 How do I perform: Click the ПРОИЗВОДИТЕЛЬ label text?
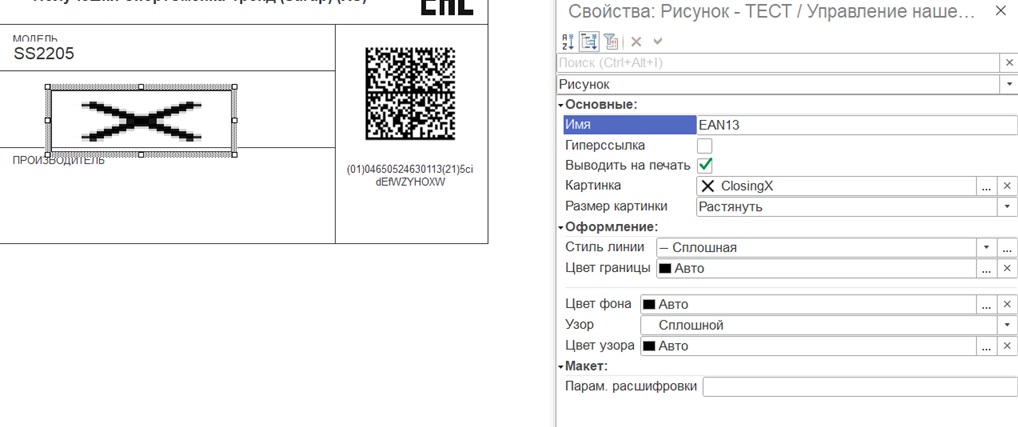58,161
